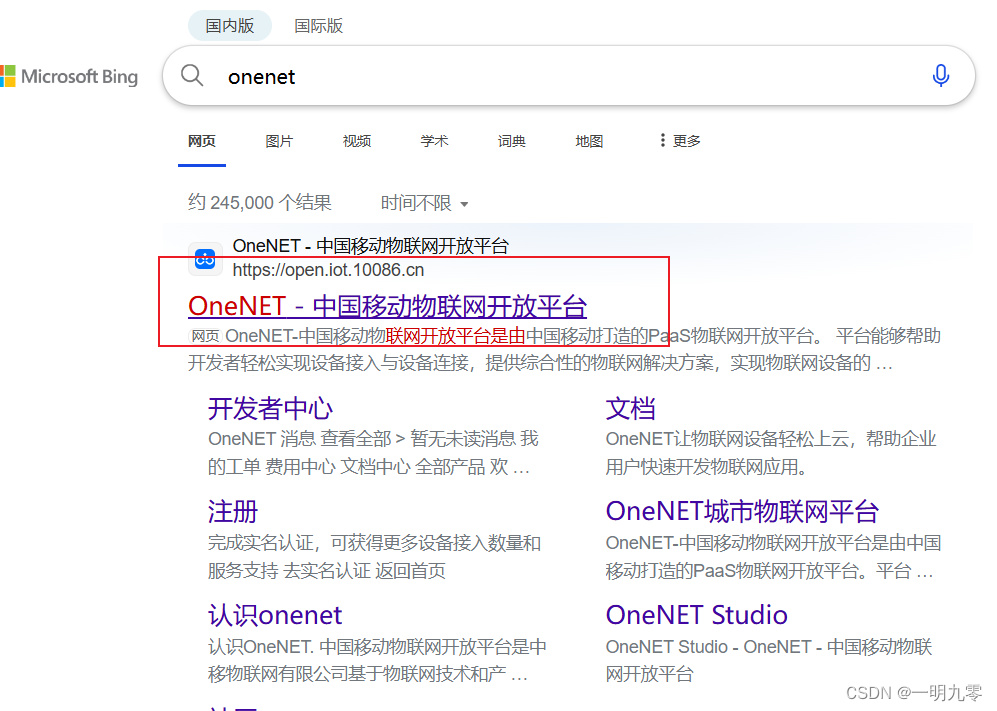
Task: Click the Microsoft Bing logo
Action: 69,76
